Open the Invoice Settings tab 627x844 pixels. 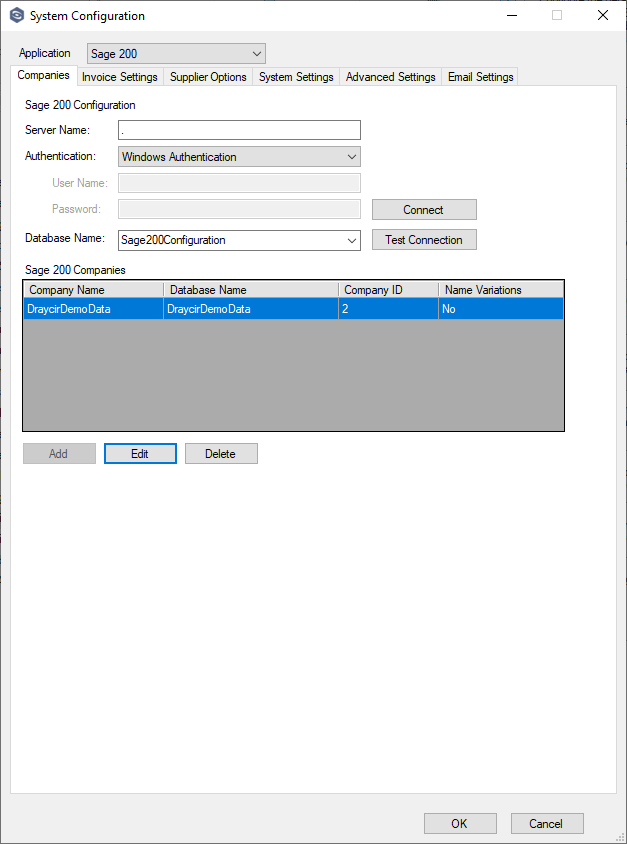pyautogui.click(x=119, y=77)
